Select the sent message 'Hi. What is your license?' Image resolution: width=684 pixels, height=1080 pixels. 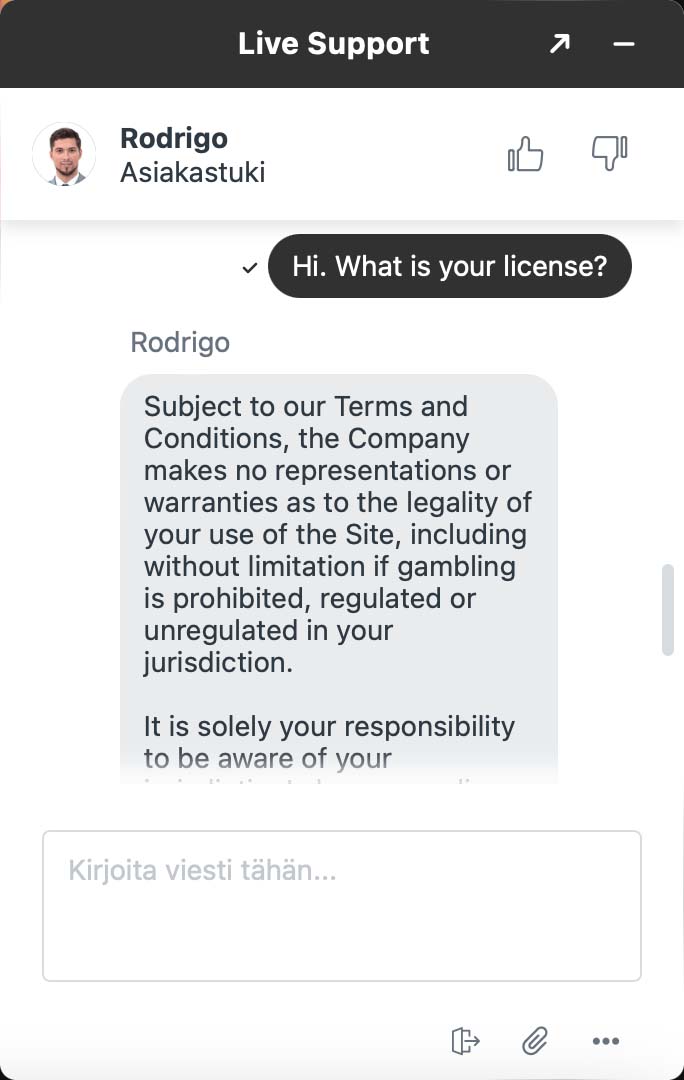click(x=449, y=266)
